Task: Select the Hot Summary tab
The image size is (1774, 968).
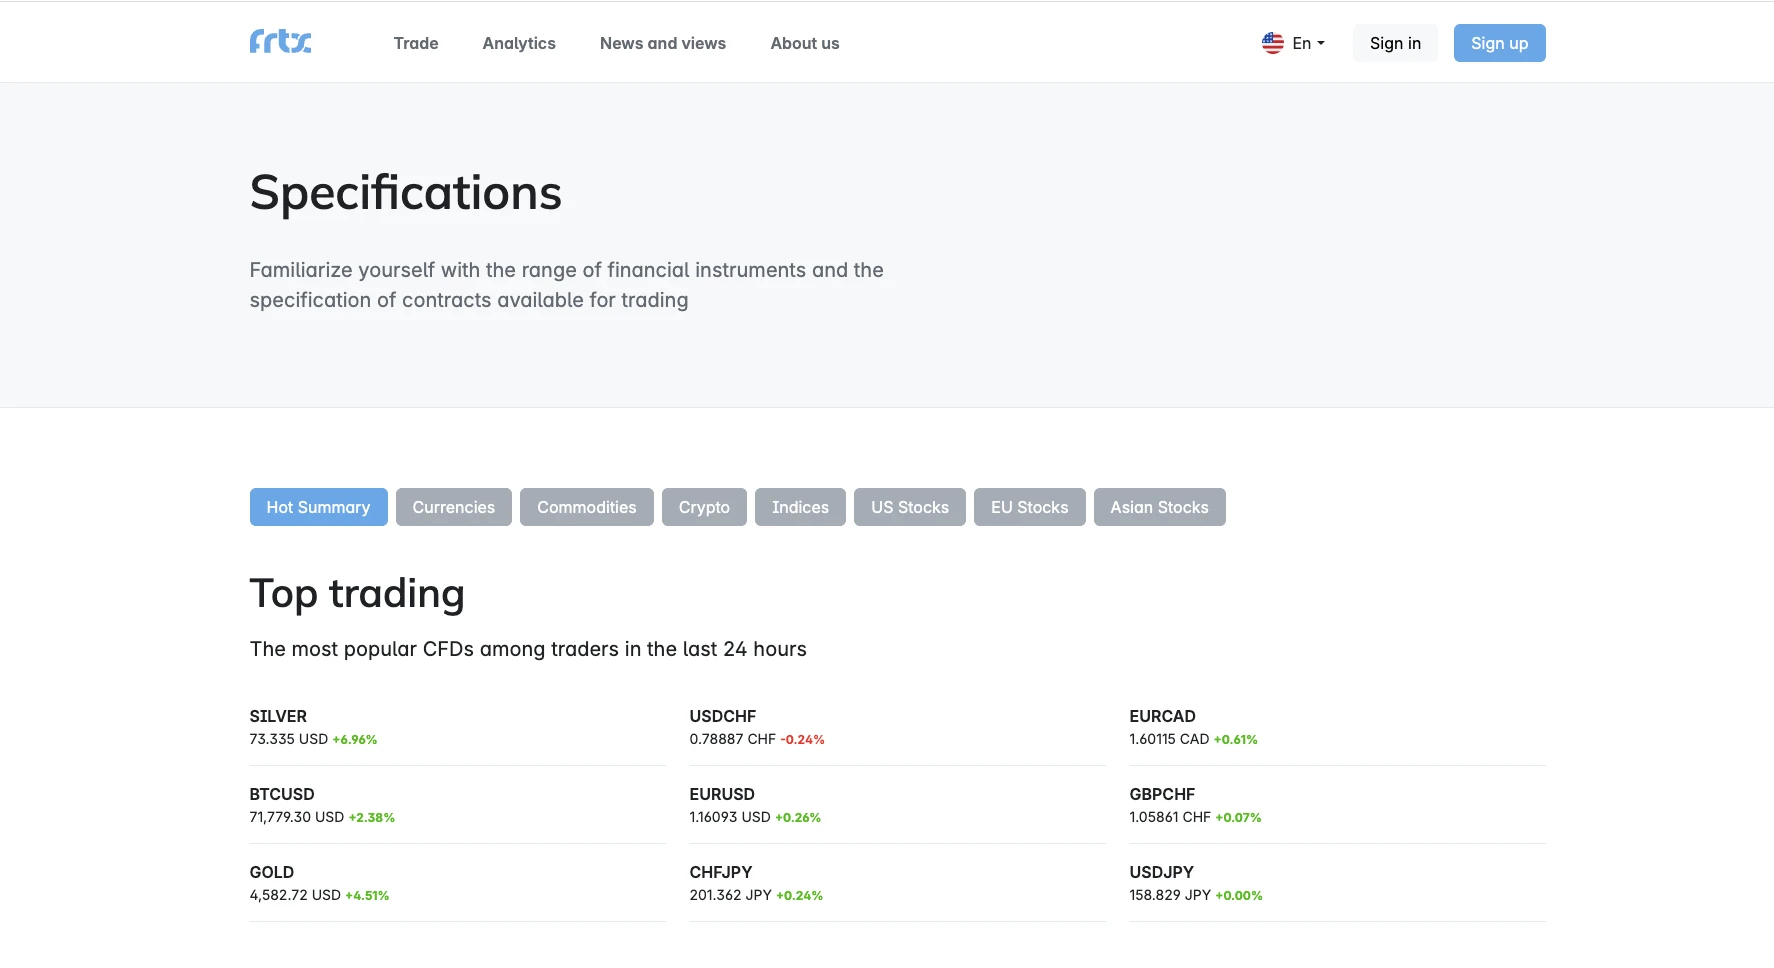Action: [x=318, y=507]
